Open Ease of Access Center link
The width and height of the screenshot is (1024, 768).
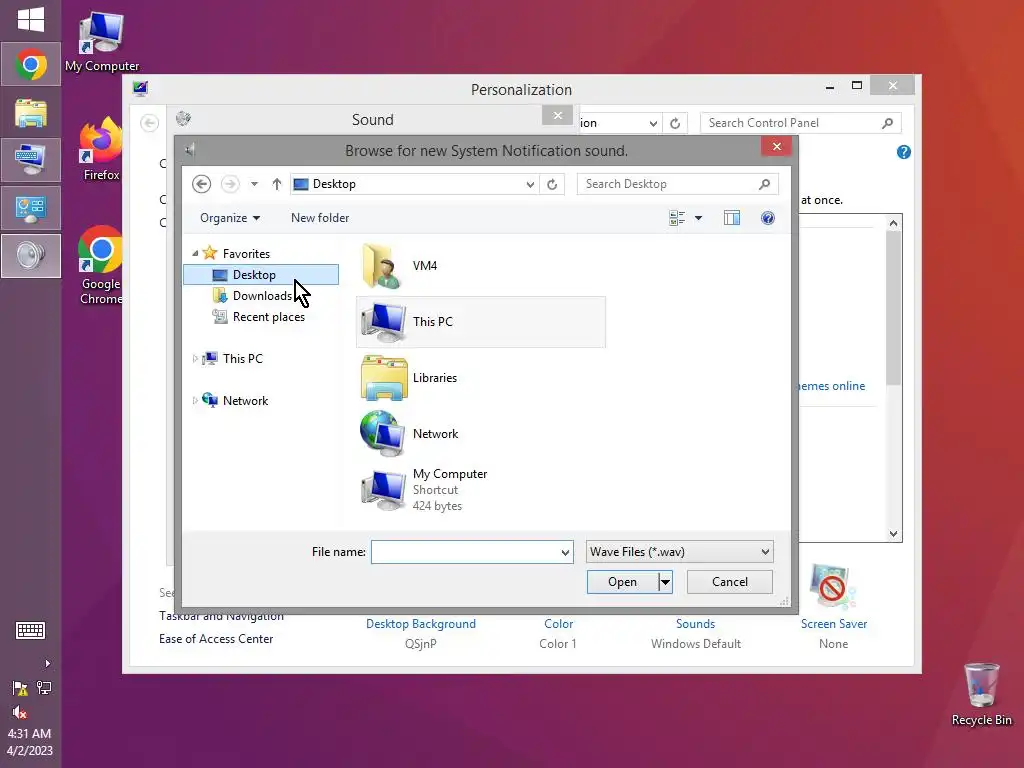point(216,639)
